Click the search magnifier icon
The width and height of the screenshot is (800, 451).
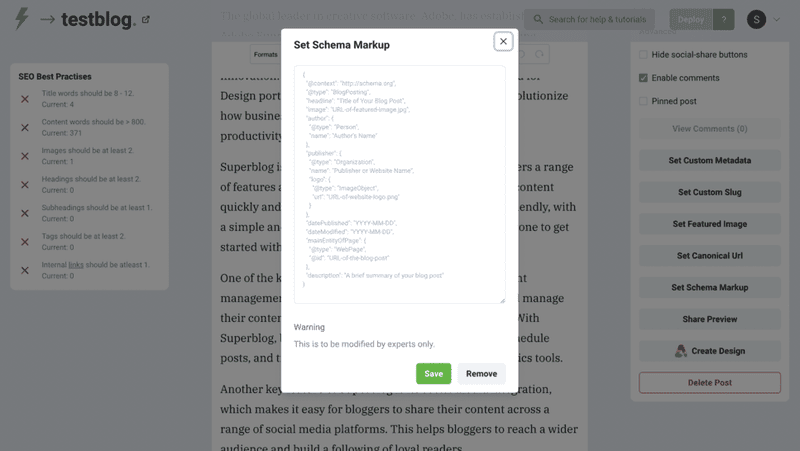(538, 19)
